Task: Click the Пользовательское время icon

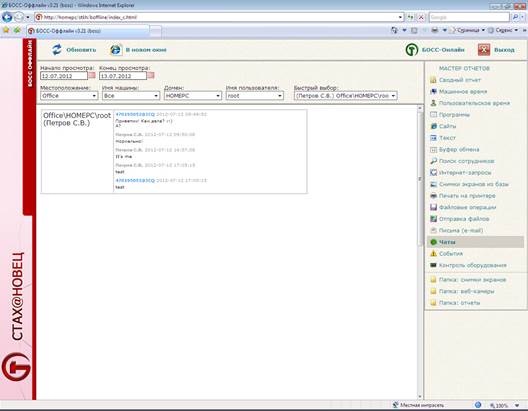Action: (x=433, y=103)
